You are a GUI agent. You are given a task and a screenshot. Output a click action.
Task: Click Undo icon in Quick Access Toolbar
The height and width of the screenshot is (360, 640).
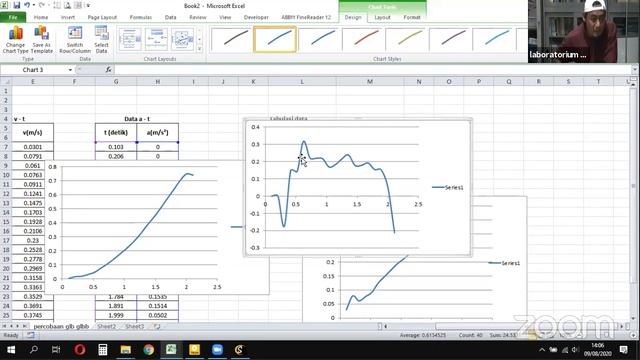[27, 5]
